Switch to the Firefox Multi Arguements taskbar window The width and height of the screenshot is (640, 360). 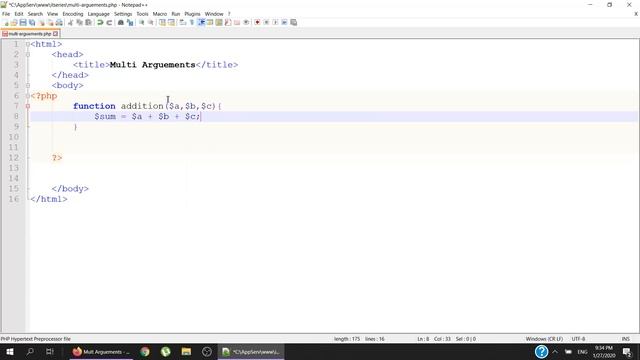101,351
